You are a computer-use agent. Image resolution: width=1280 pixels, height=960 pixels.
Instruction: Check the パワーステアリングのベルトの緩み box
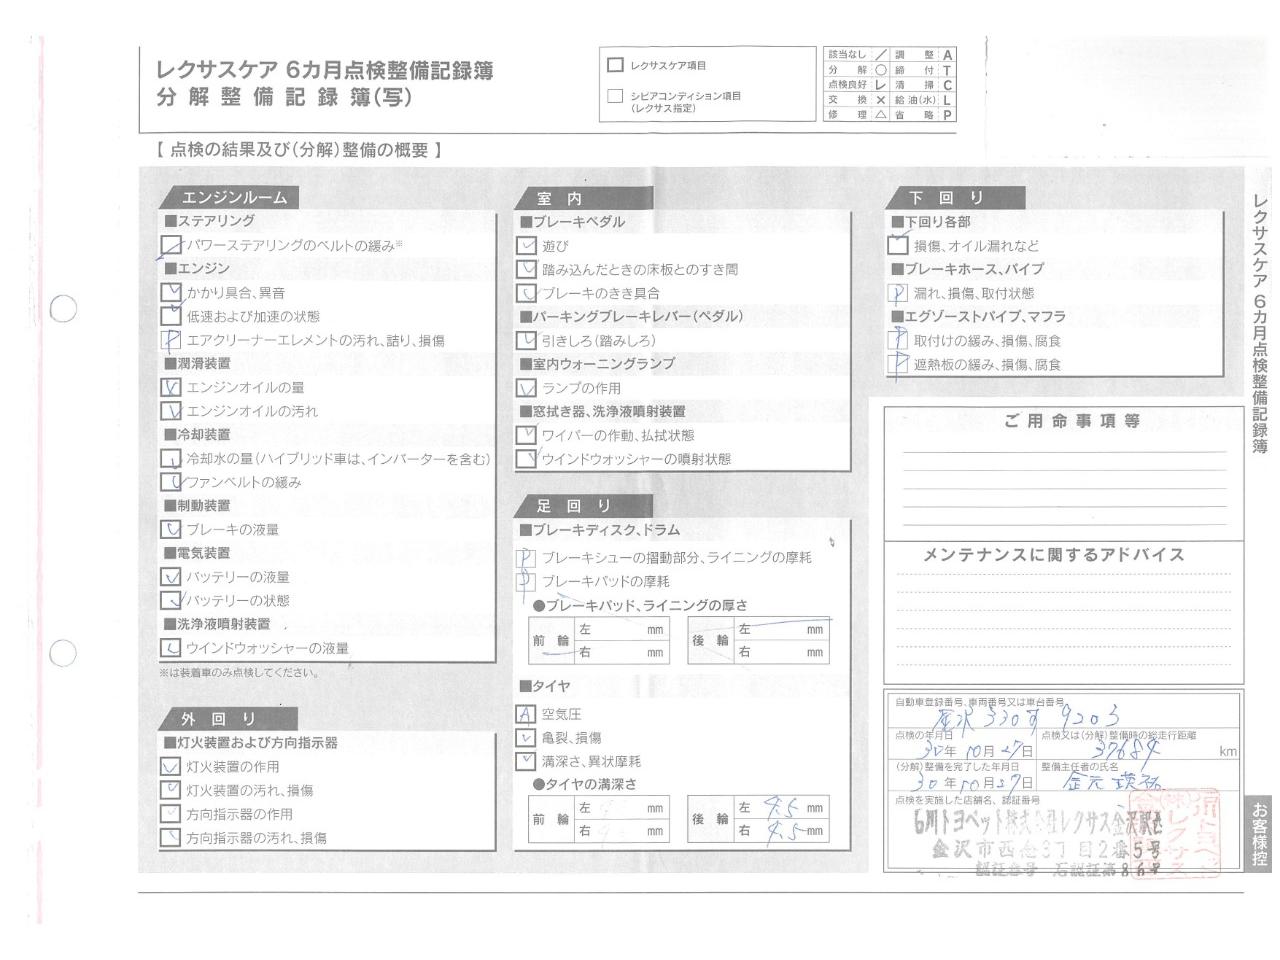[171, 245]
